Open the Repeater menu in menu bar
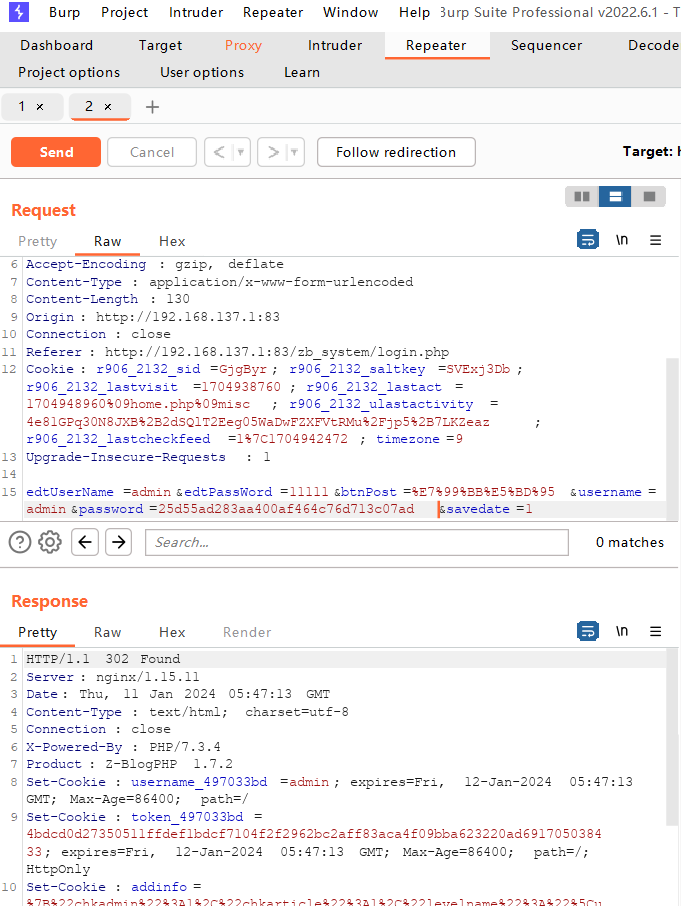This screenshot has width=681, height=906. coord(273,12)
